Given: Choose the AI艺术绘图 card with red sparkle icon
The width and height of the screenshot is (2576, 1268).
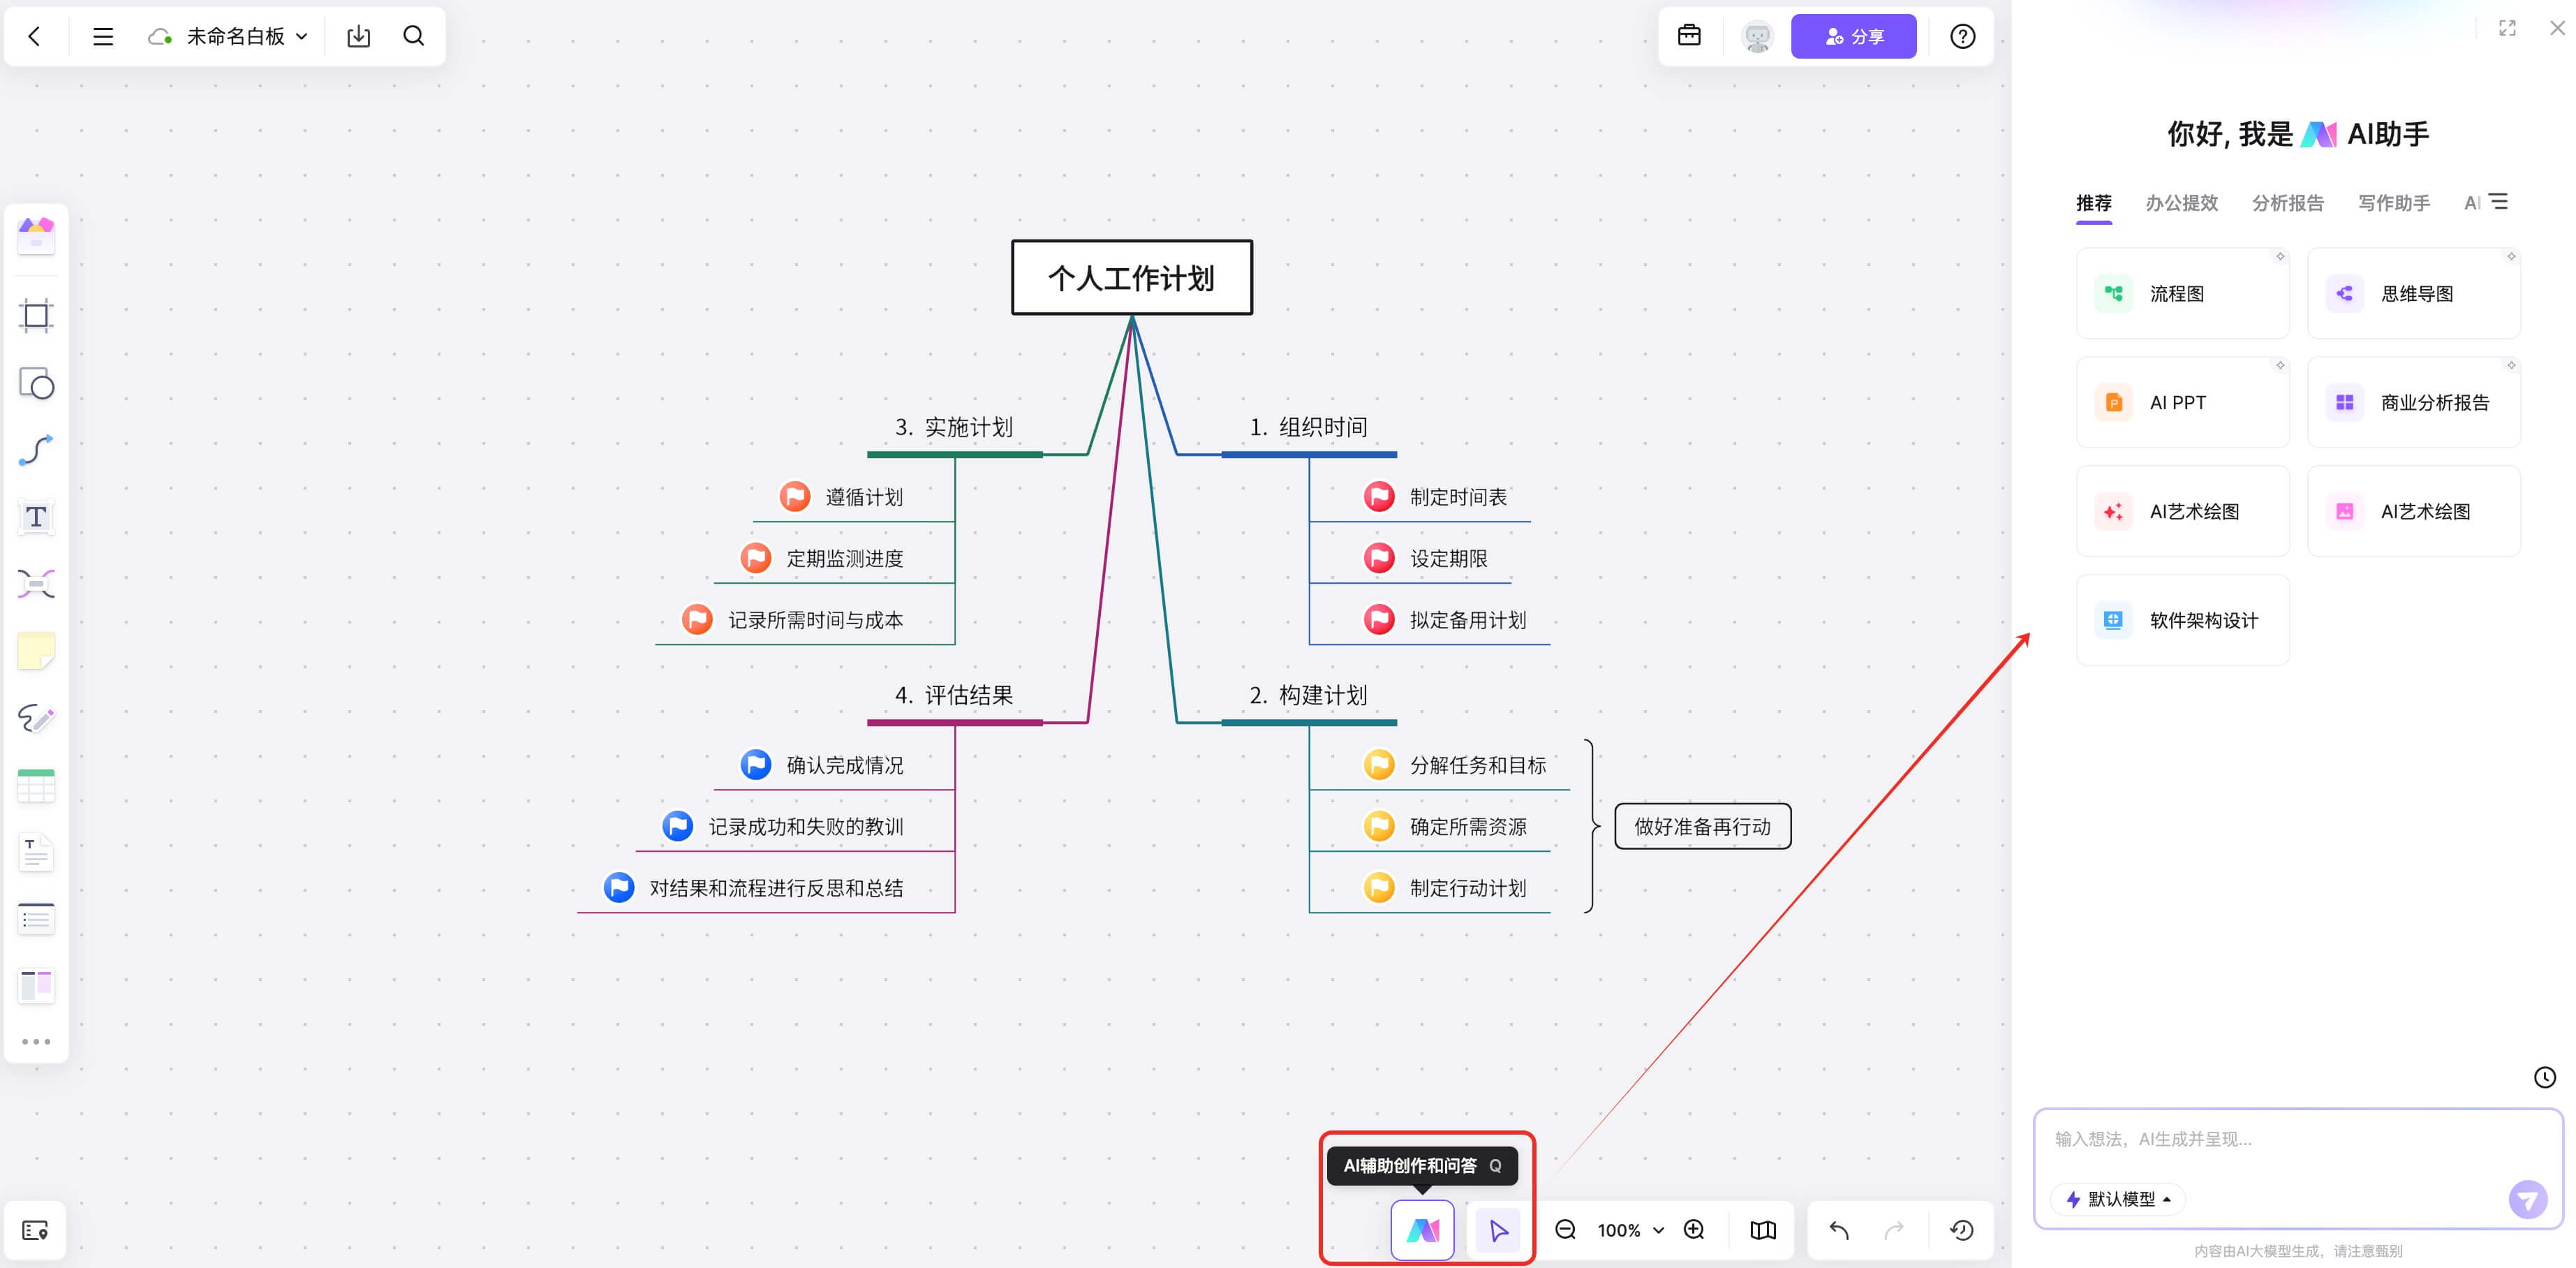Looking at the screenshot, I should [2182, 512].
